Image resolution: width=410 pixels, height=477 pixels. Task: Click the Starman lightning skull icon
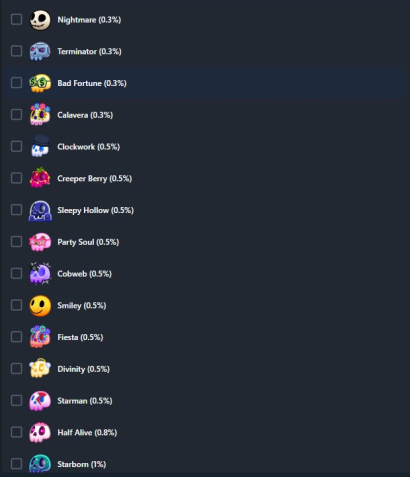pos(40,401)
